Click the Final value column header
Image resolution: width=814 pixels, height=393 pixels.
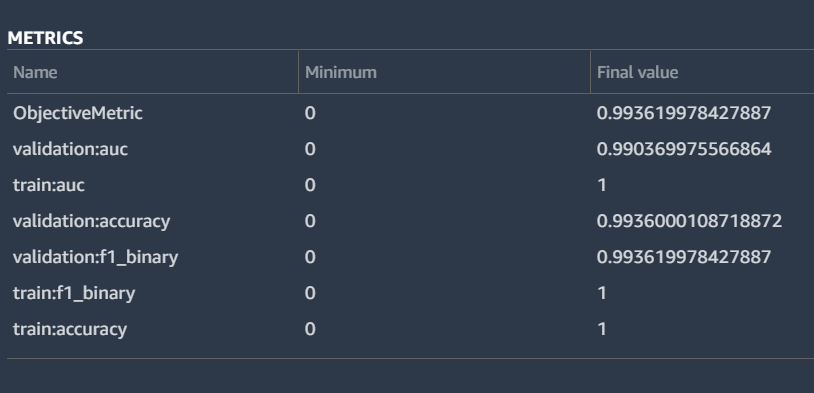coord(637,72)
